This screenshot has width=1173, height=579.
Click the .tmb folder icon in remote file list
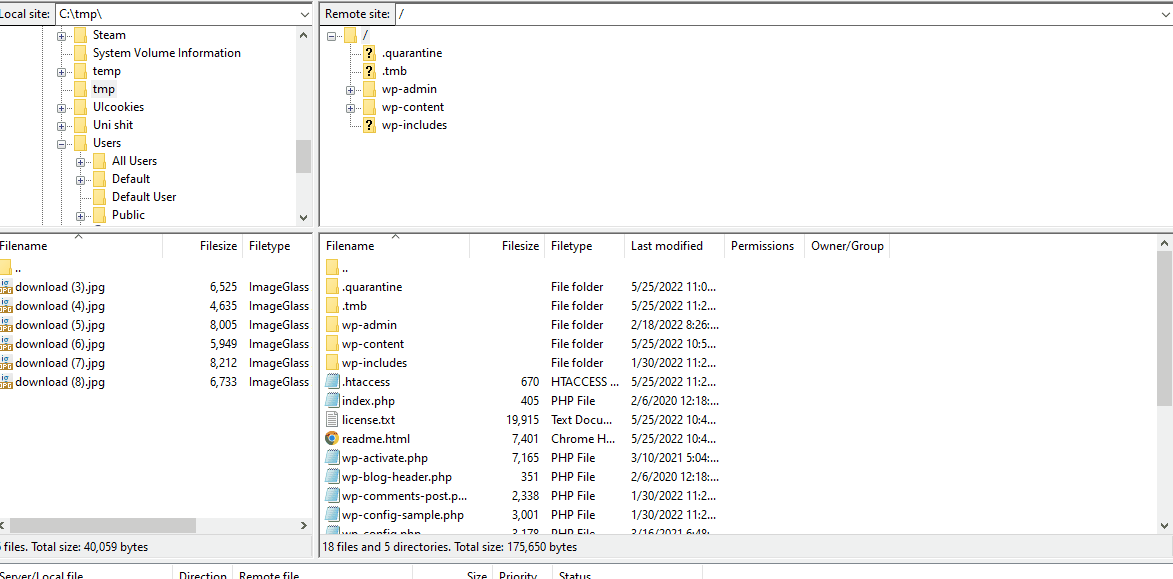[332, 305]
